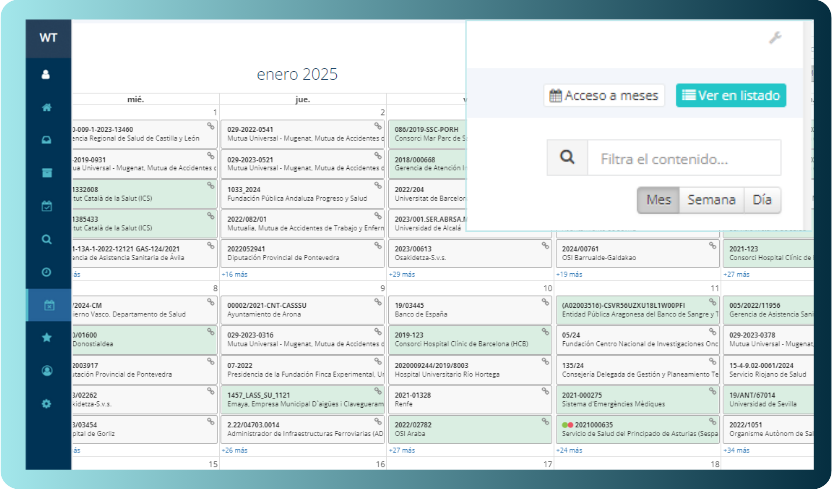Click the star favorites sidebar icon
The height and width of the screenshot is (490, 833).
pyautogui.click(x=47, y=338)
